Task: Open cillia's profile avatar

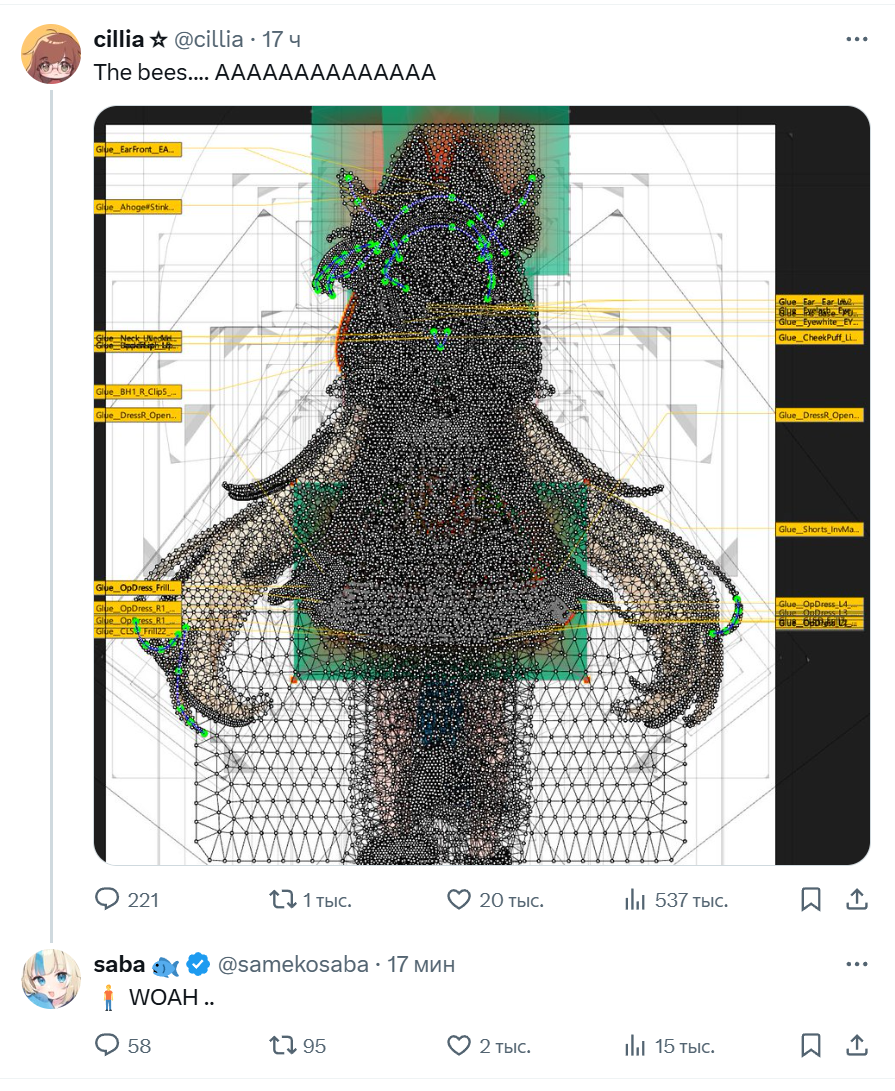Action: [52, 54]
